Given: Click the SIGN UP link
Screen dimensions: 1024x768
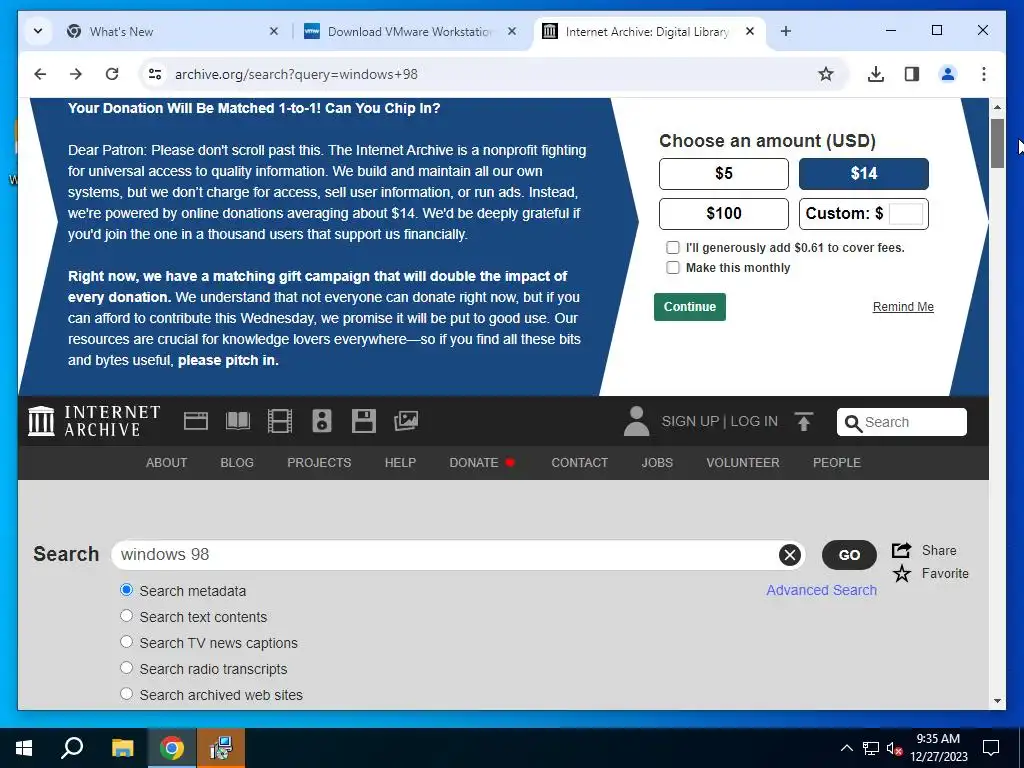Looking at the screenshot, I should pyautogui.click(x=690, y=421).
